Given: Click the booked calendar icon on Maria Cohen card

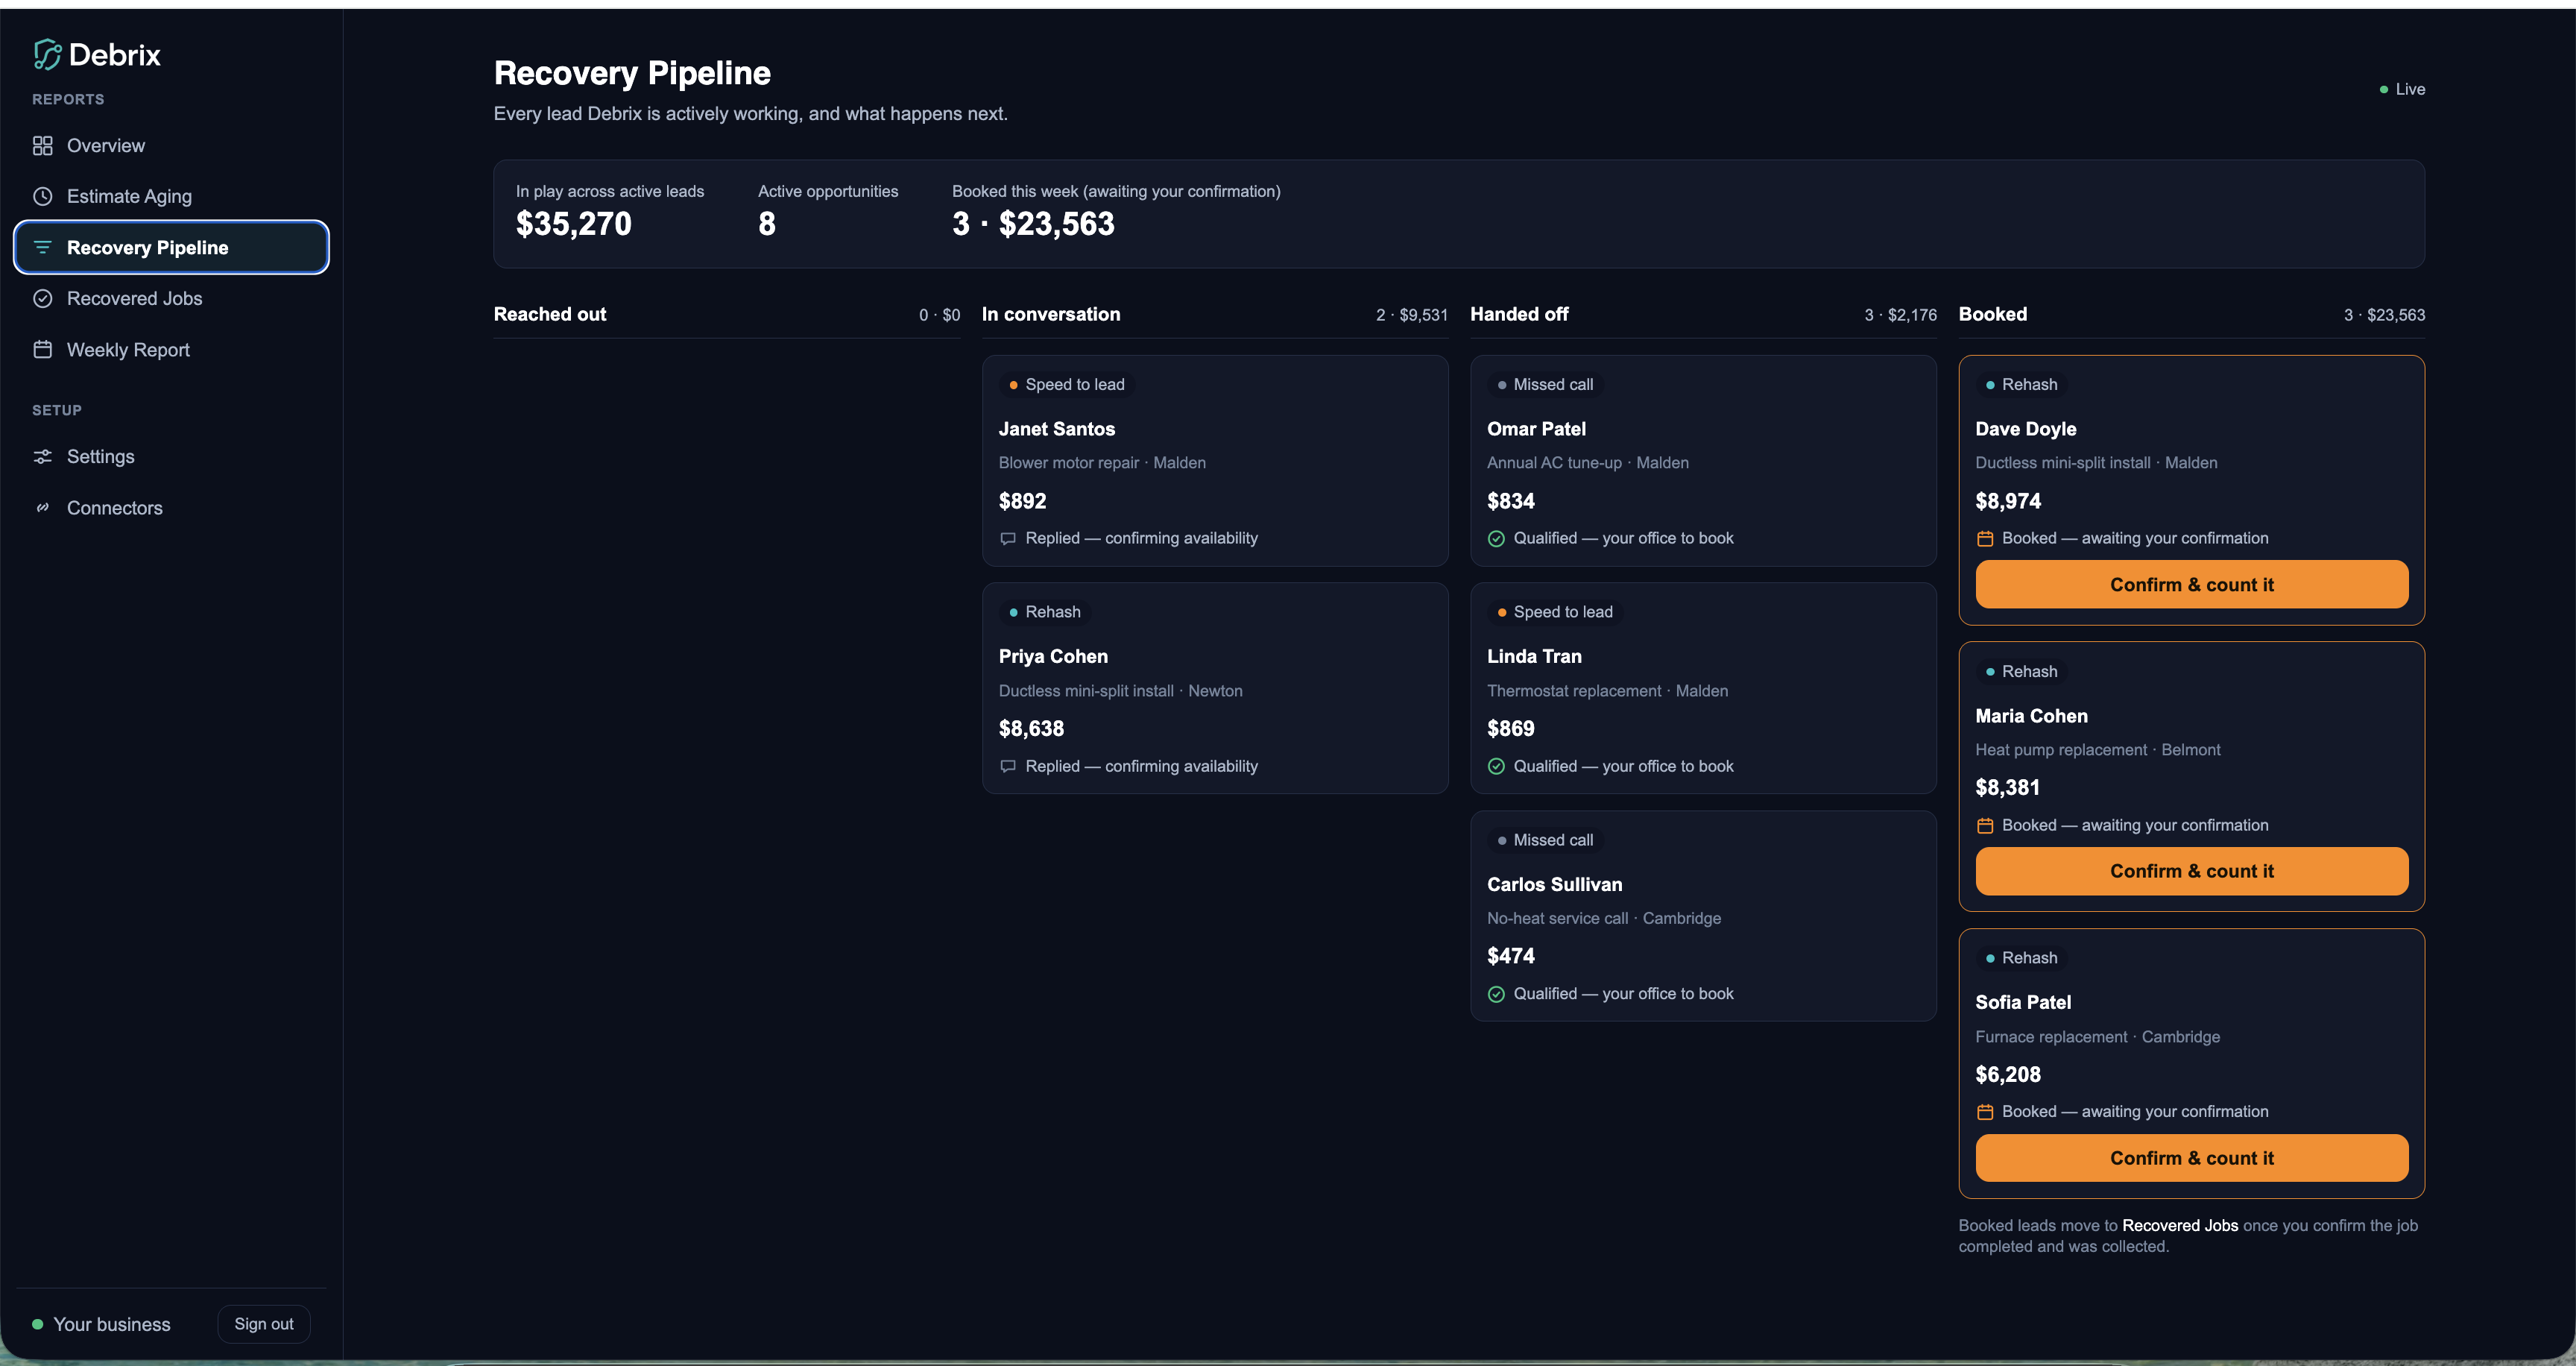Looking at the screenshot, I should coord(1985,825).
